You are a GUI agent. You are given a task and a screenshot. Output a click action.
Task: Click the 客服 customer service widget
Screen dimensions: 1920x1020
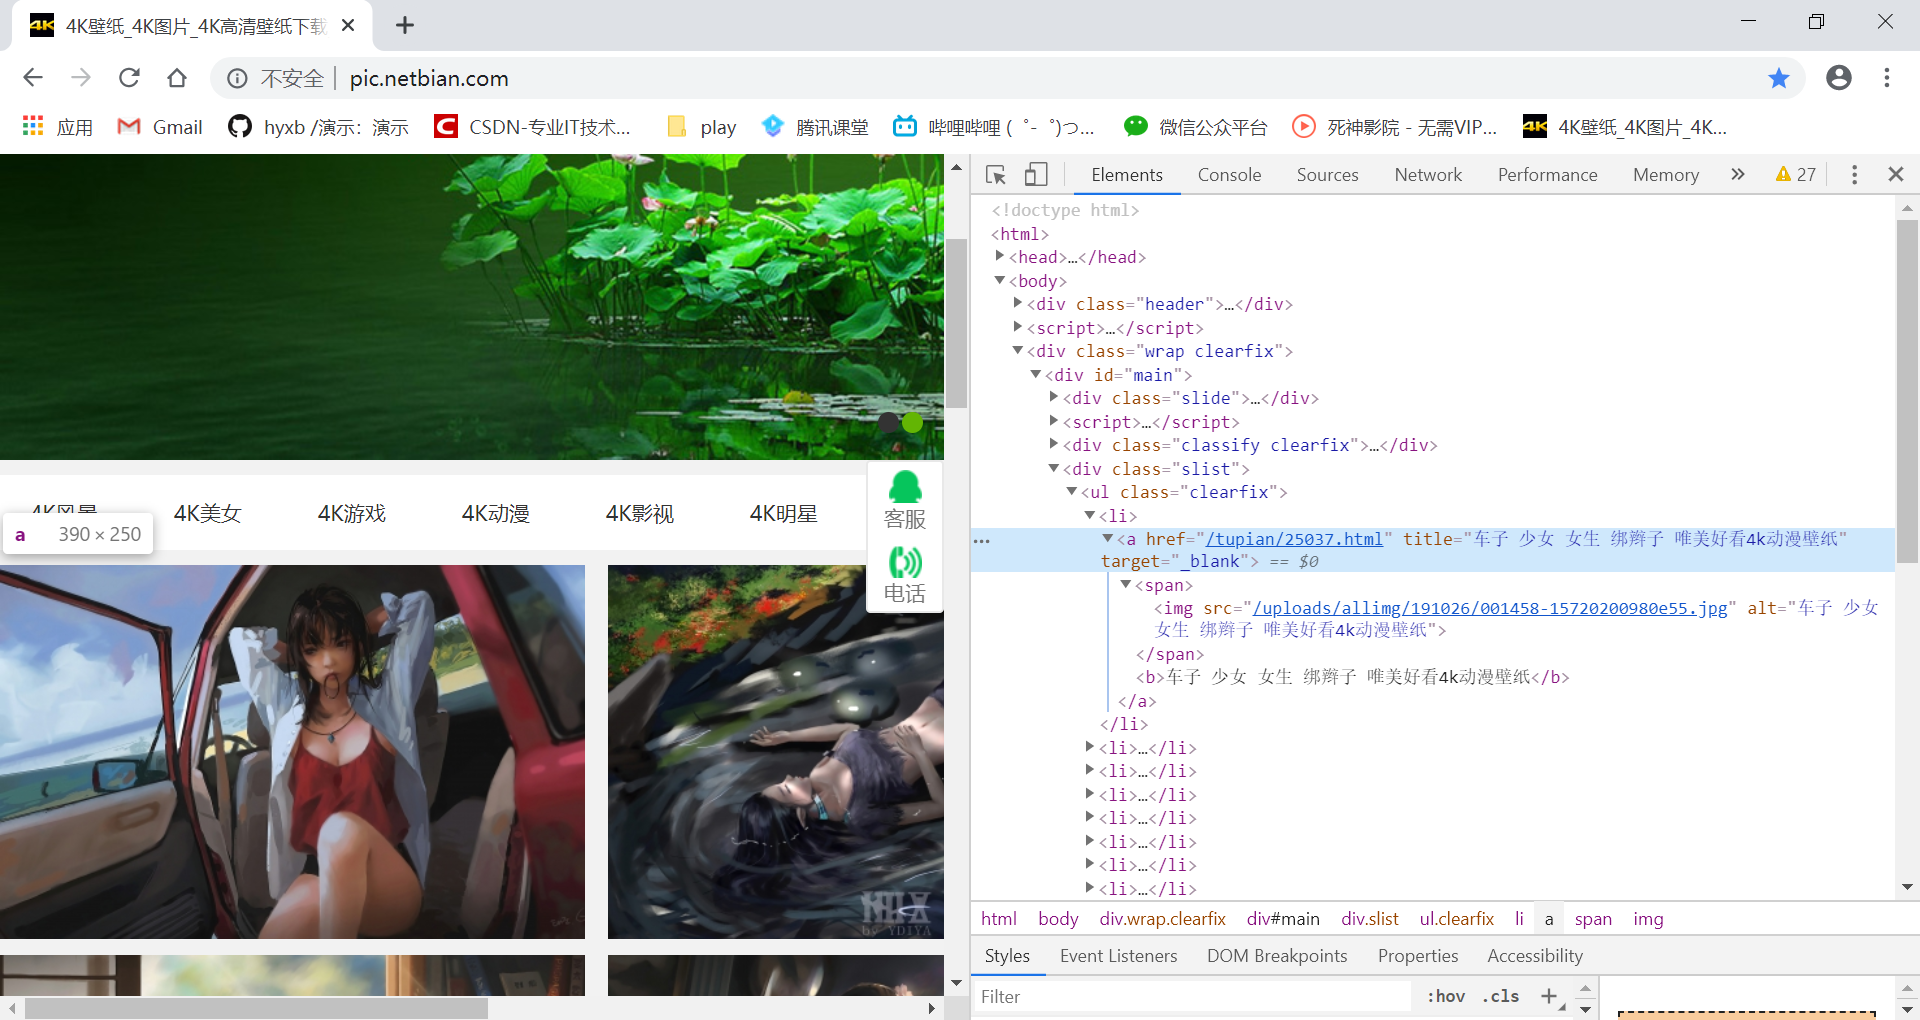coord(905,500)
